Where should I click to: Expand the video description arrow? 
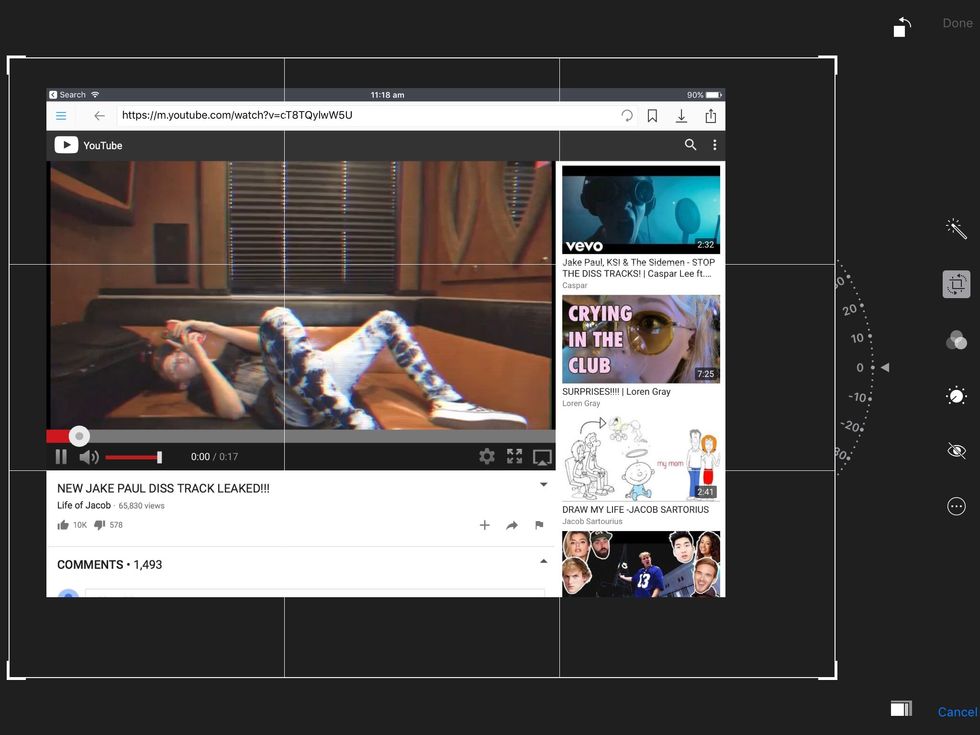[544, 484]
